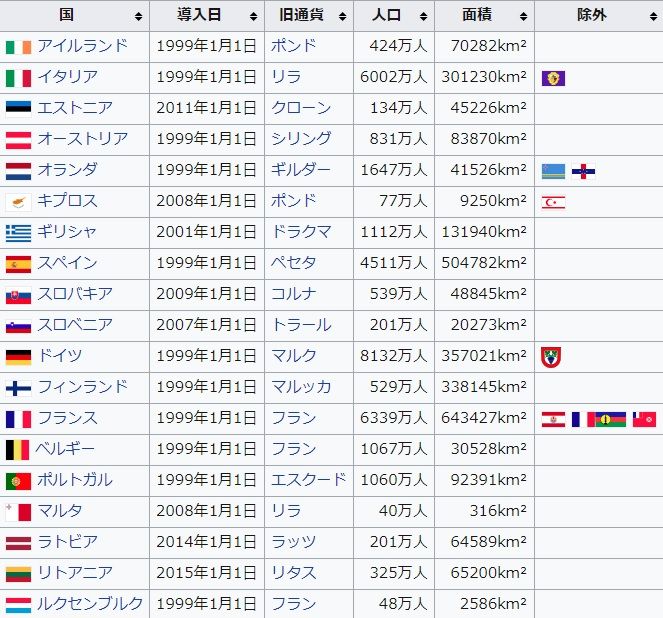Sort table by 国 column
The width and height of the screenshot is (663, 618).
[138, 16]
